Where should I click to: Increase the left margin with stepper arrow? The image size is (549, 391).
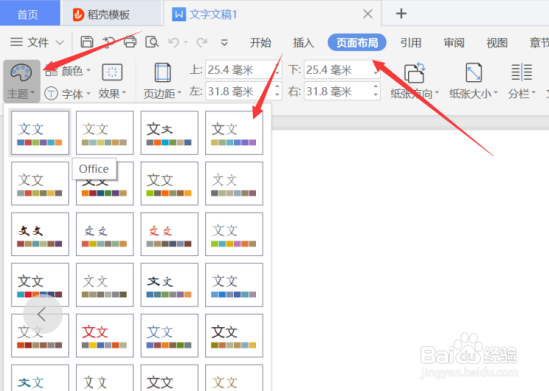click(x=277, y=87)
